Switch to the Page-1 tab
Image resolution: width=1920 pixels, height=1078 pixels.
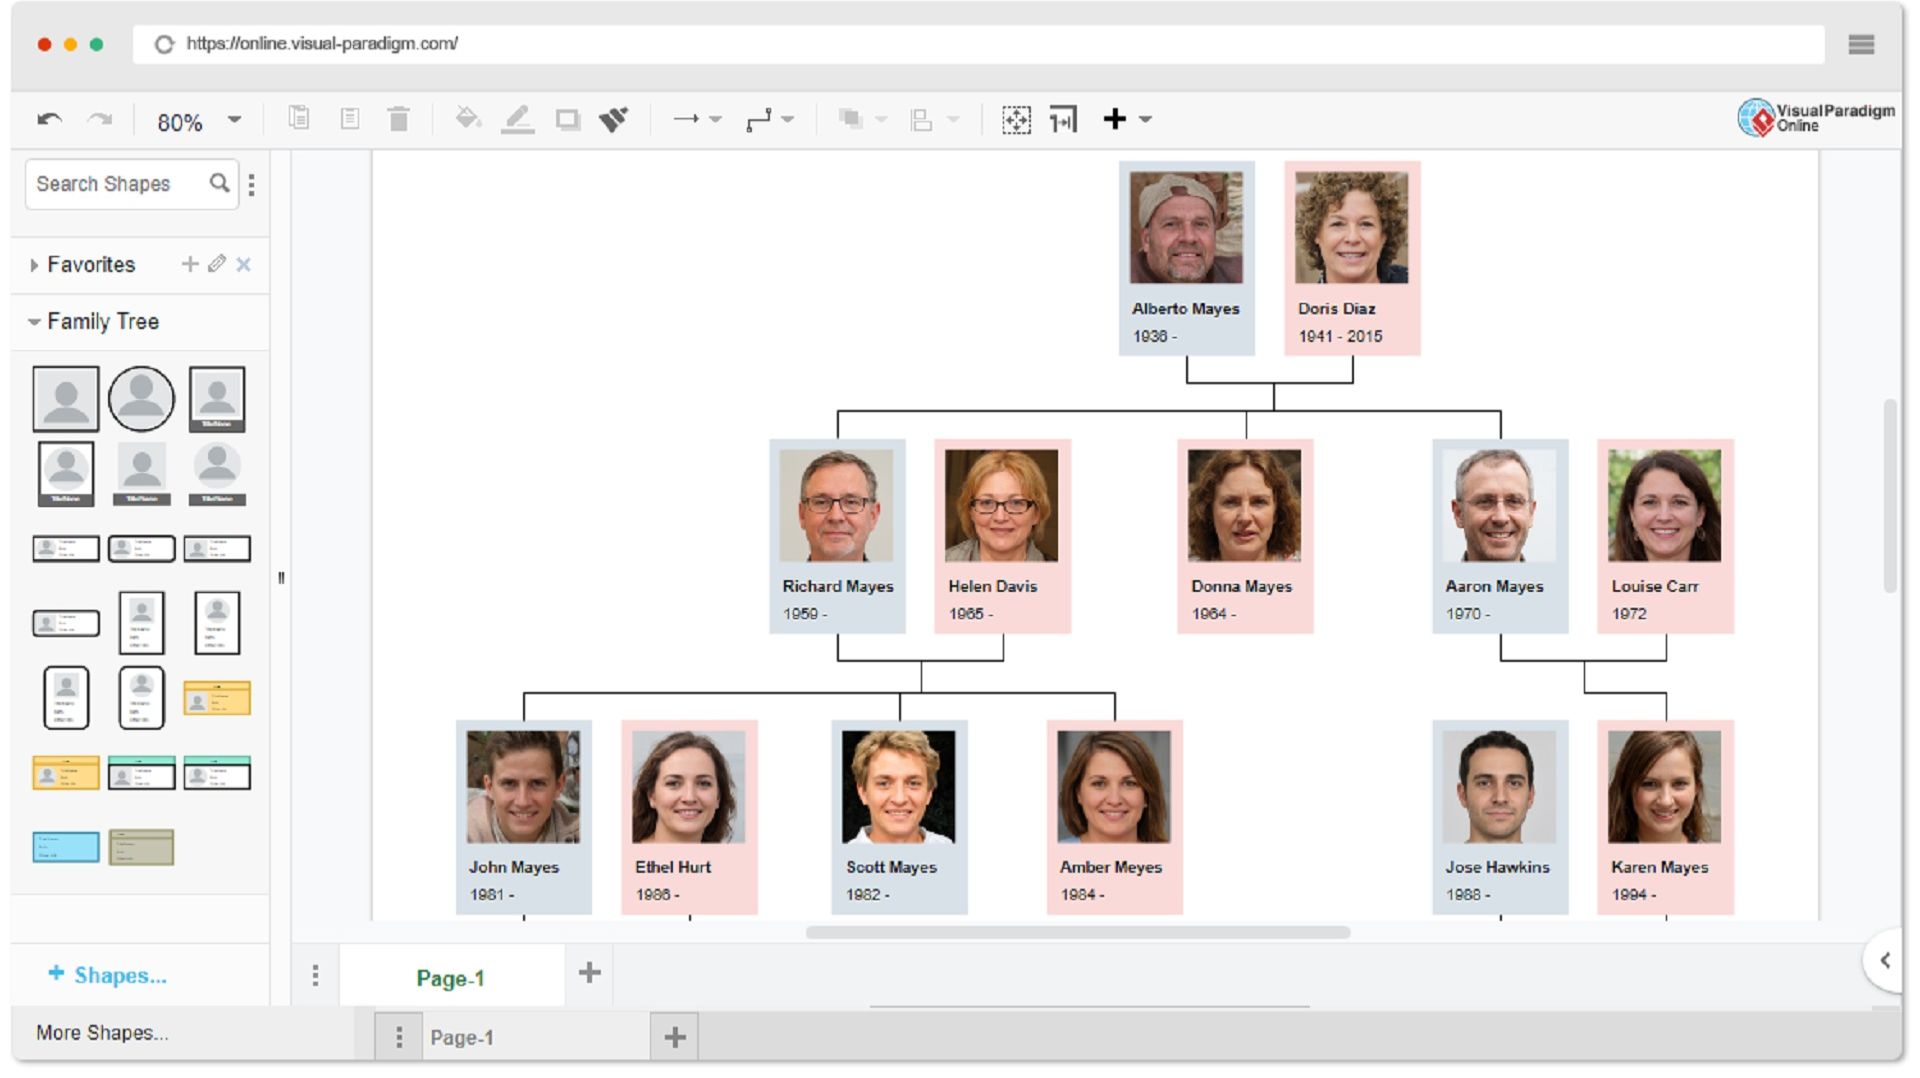coord(452,975)
